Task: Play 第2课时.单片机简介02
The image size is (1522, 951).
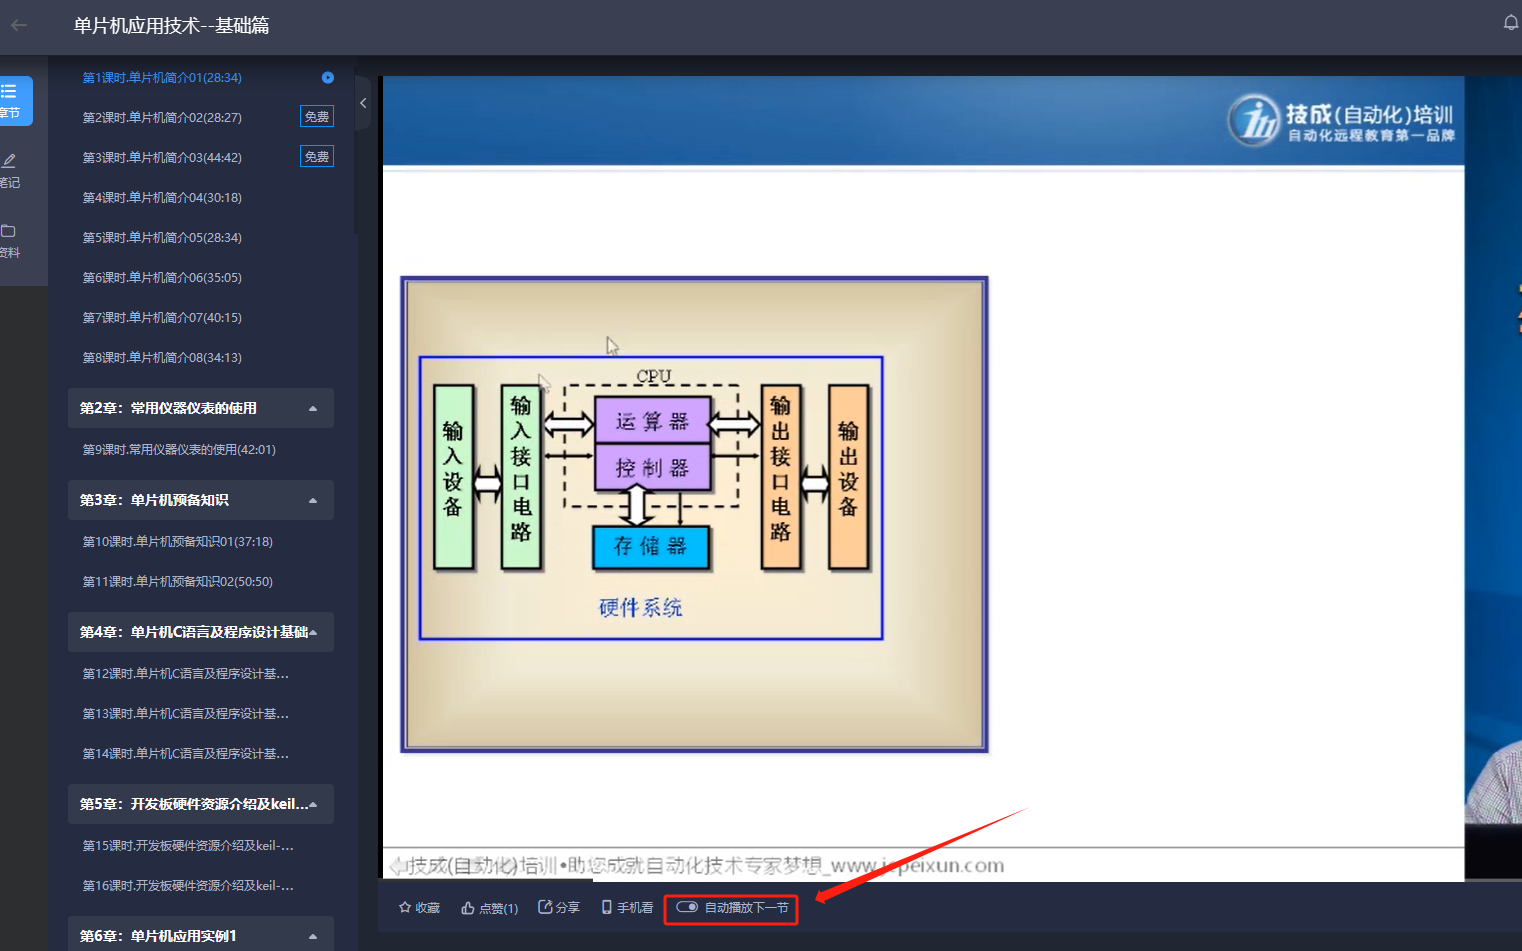Action: tap(162, 118)
